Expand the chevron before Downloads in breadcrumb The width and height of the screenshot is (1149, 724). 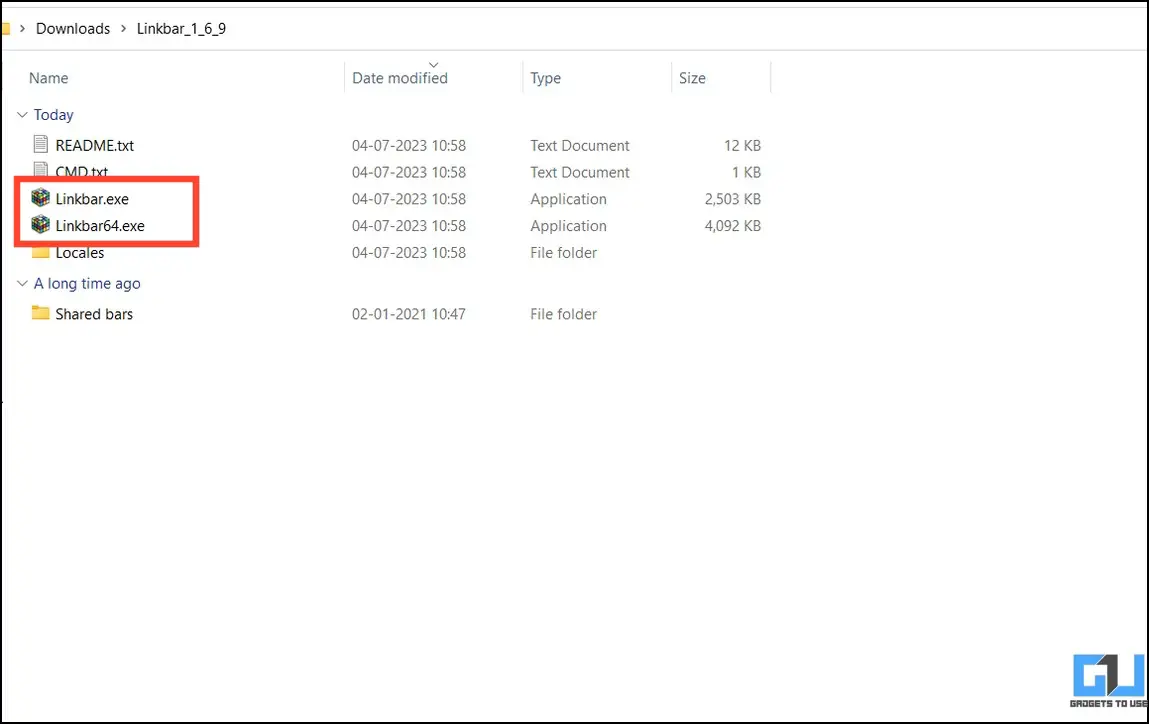pyautogui.click(x=22, y=29)
